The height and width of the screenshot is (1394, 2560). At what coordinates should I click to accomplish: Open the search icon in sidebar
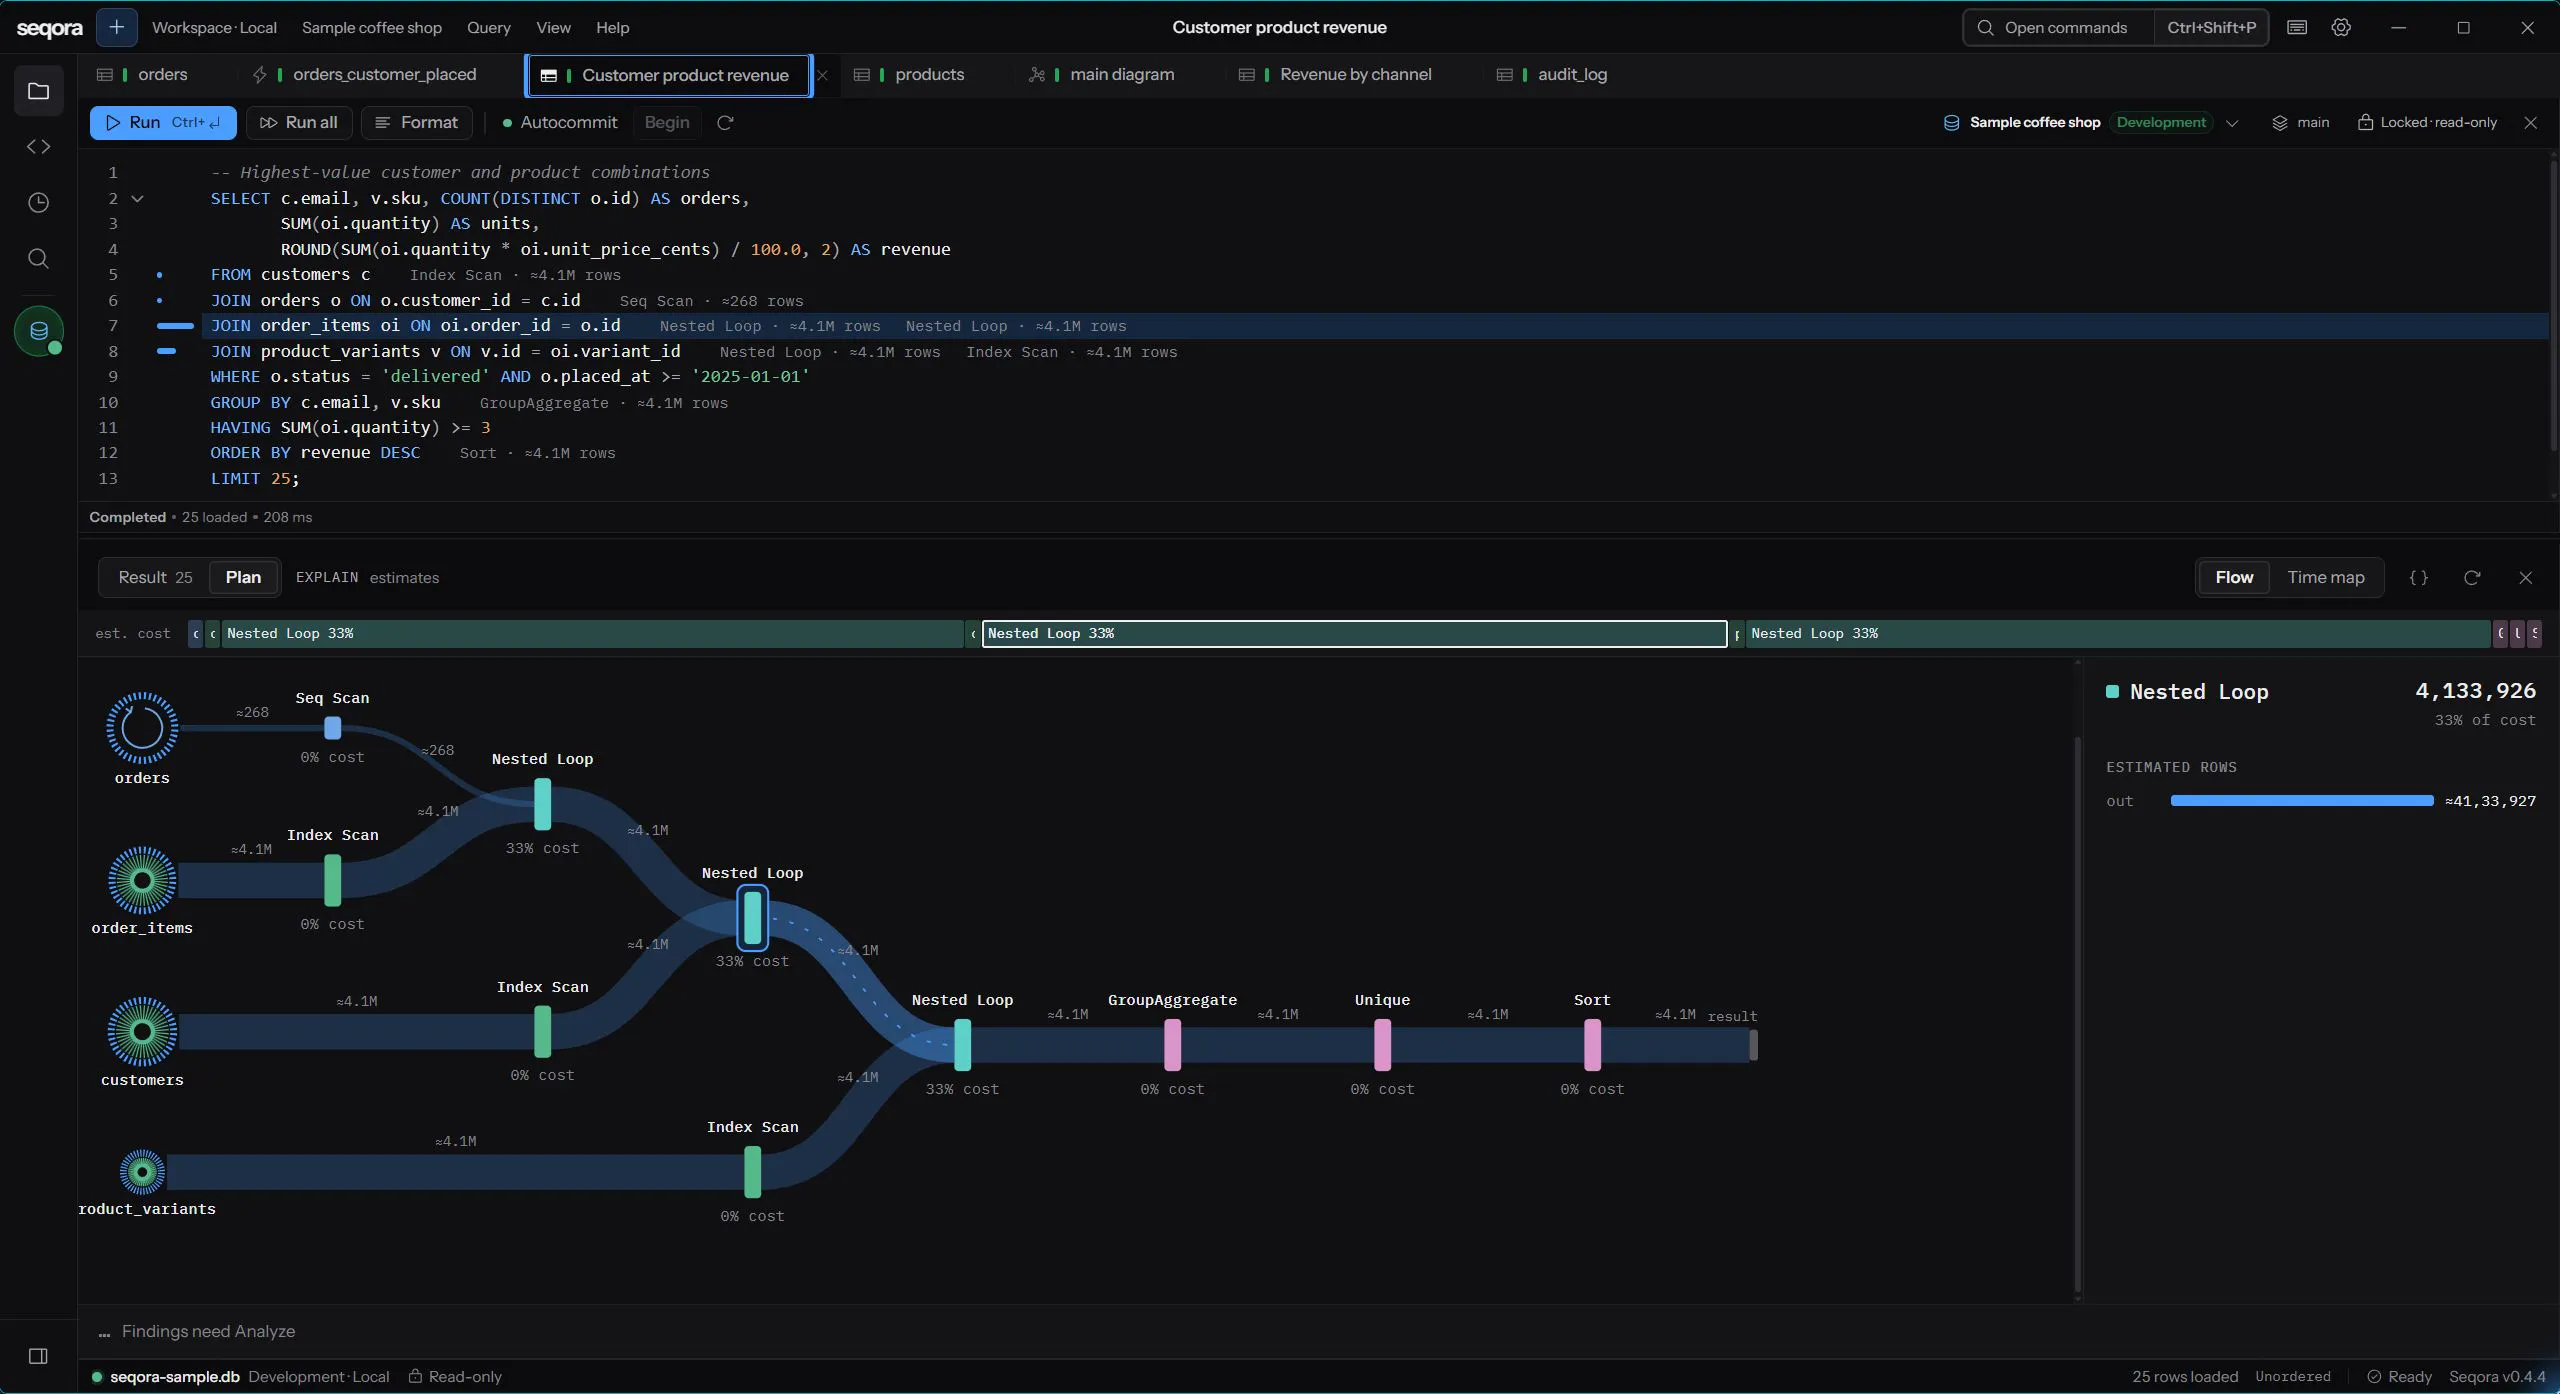[38, 259]
